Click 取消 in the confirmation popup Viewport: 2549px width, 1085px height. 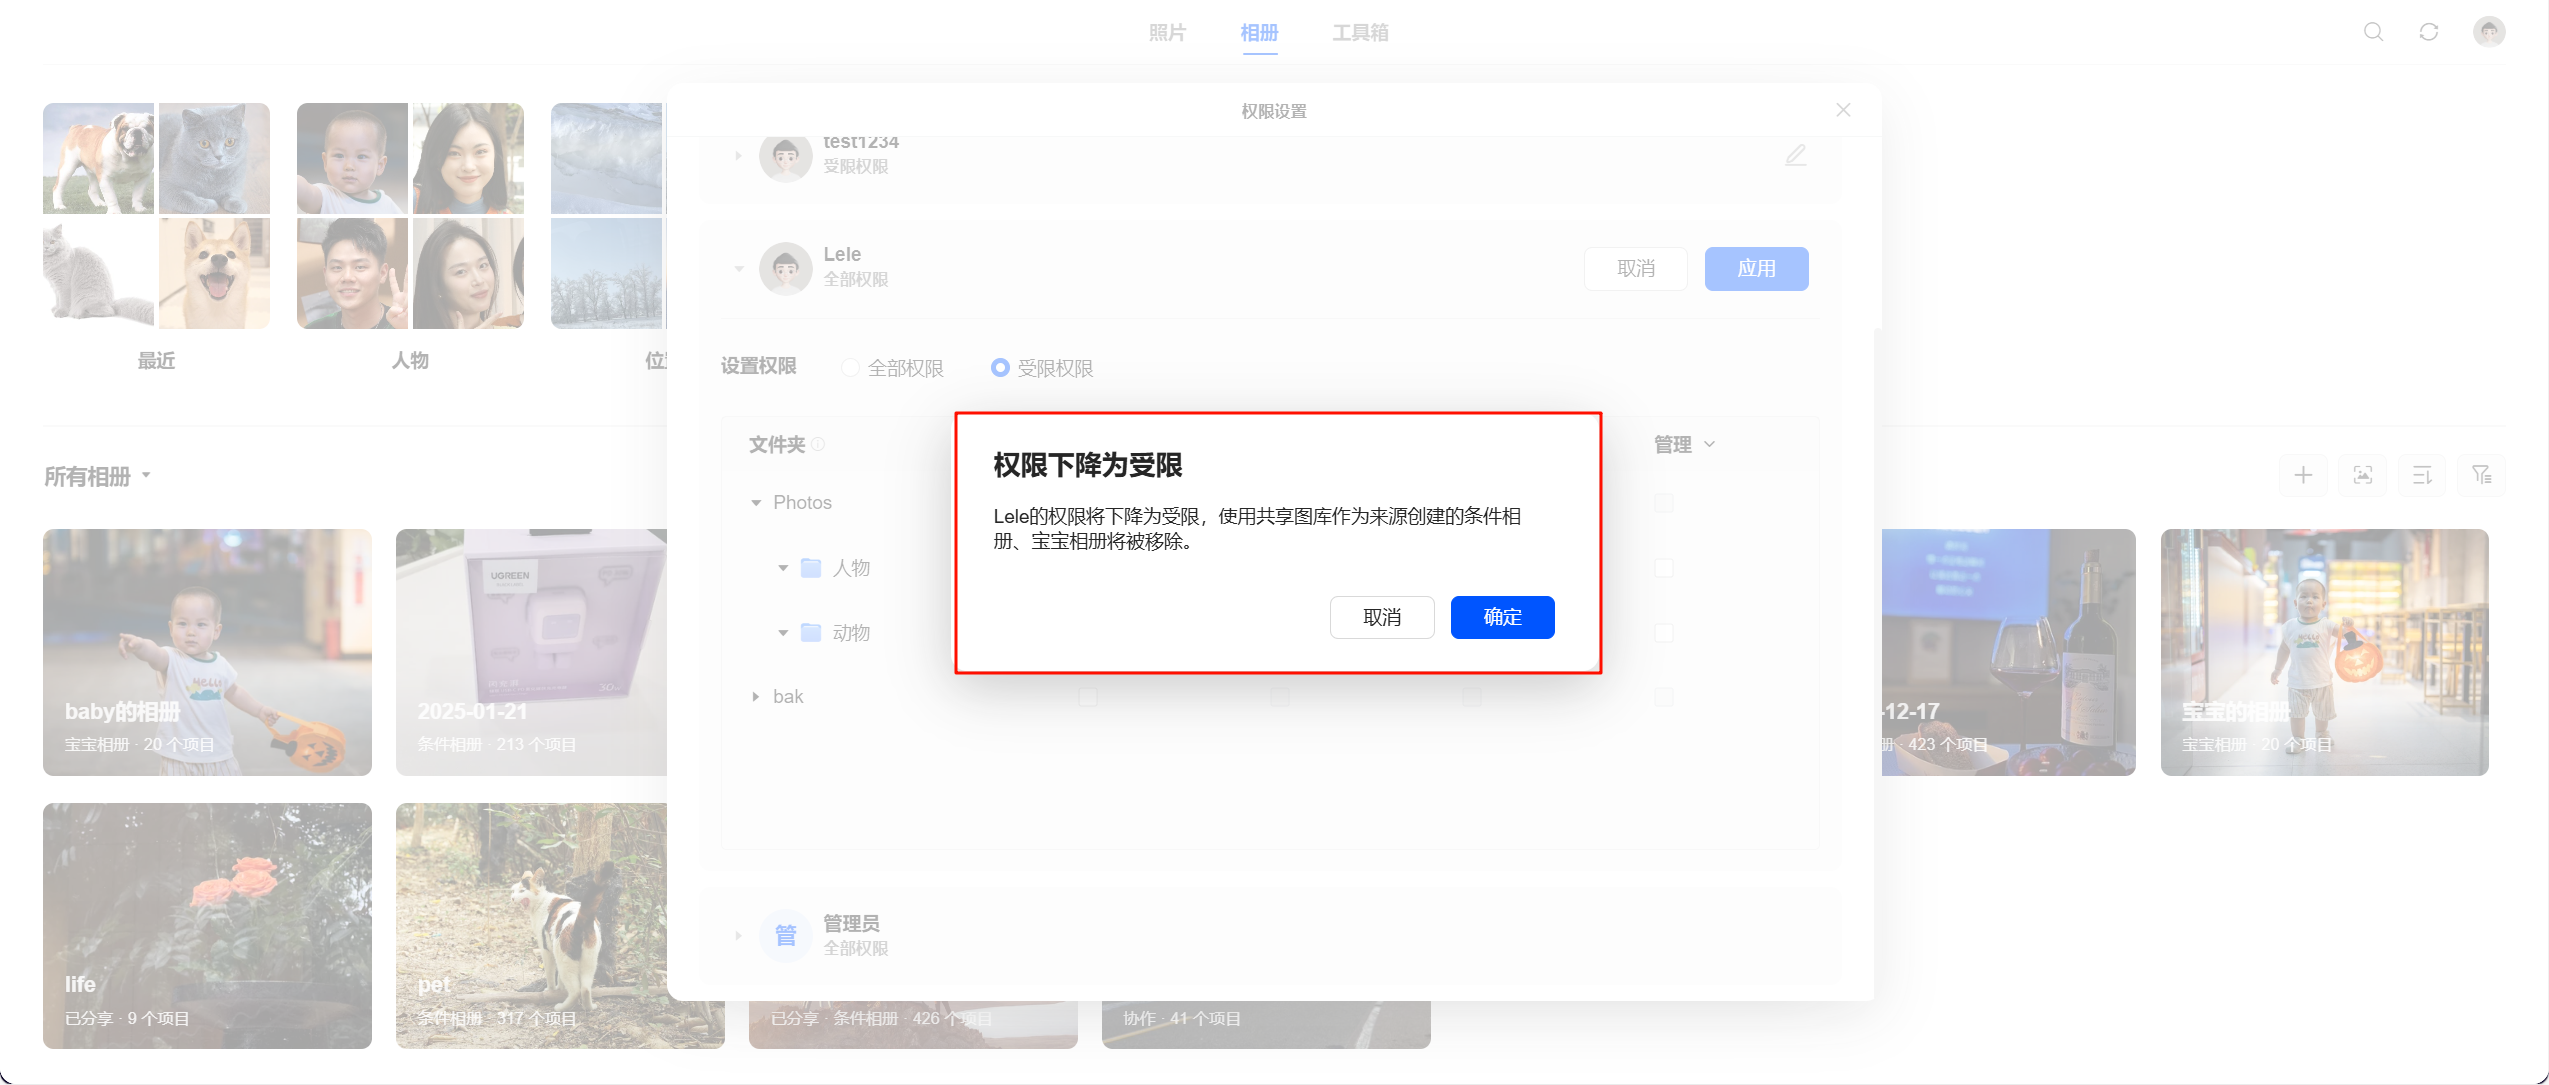point(1382,617)
